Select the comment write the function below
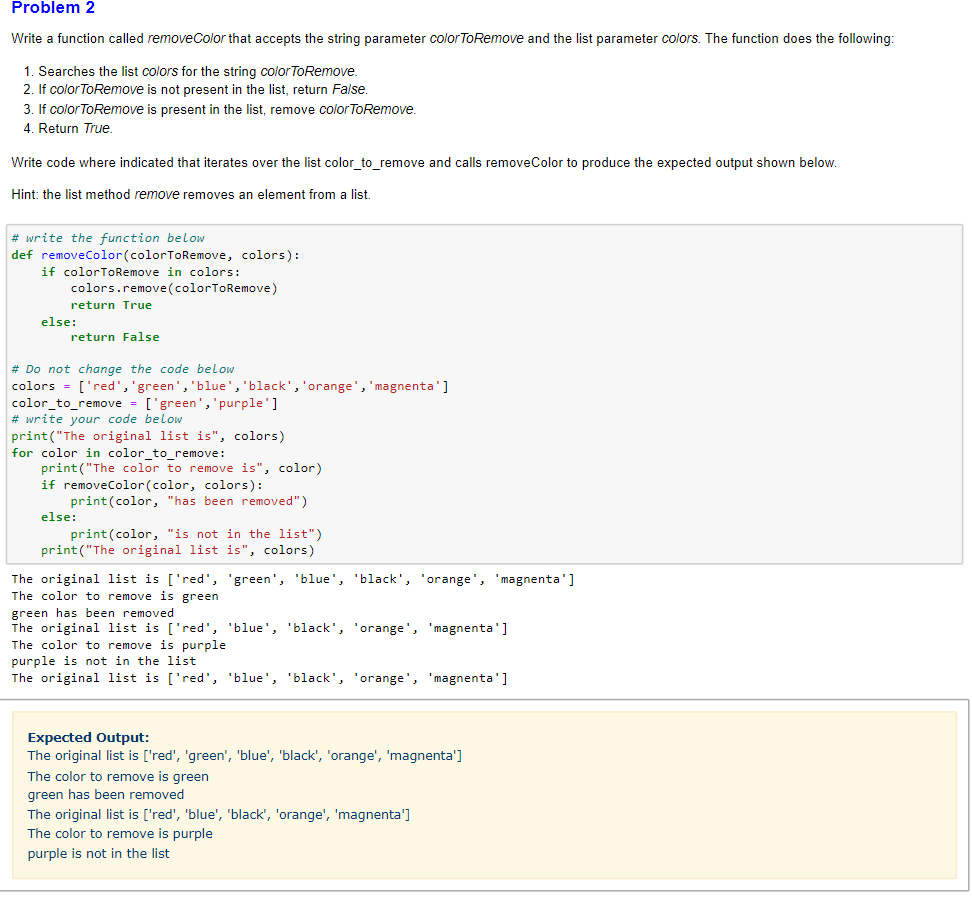972x897 pixels. coord(100,237)
